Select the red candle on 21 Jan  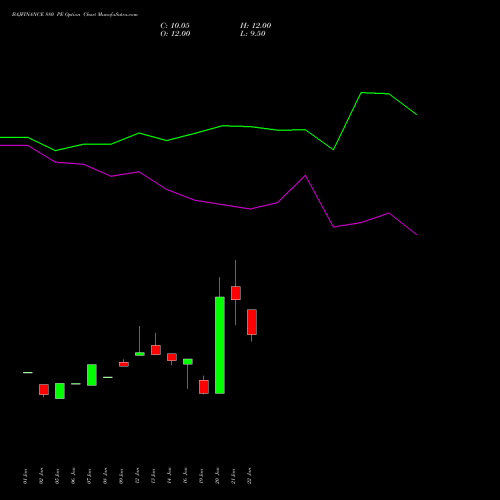[236, 293]
